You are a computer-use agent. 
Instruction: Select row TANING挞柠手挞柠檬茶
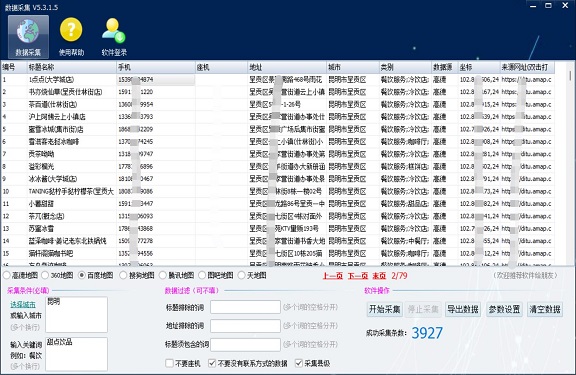click(x=278, y=191)
